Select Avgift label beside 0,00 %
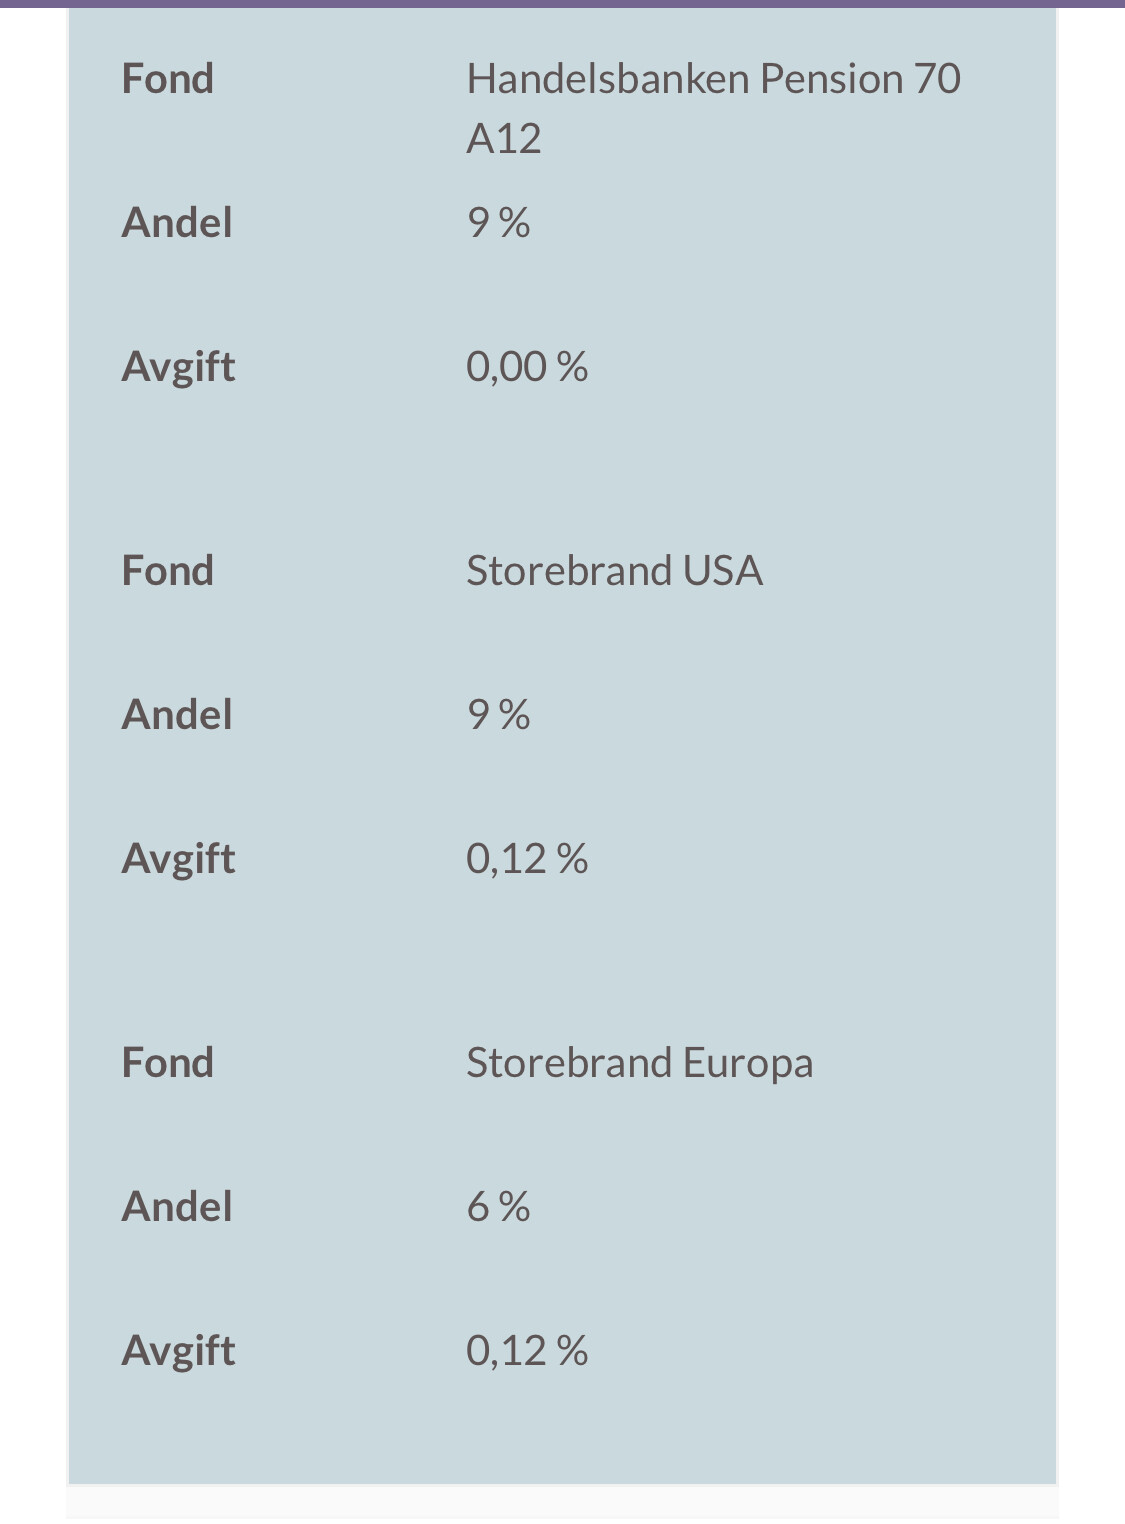 tap(178, 366)
